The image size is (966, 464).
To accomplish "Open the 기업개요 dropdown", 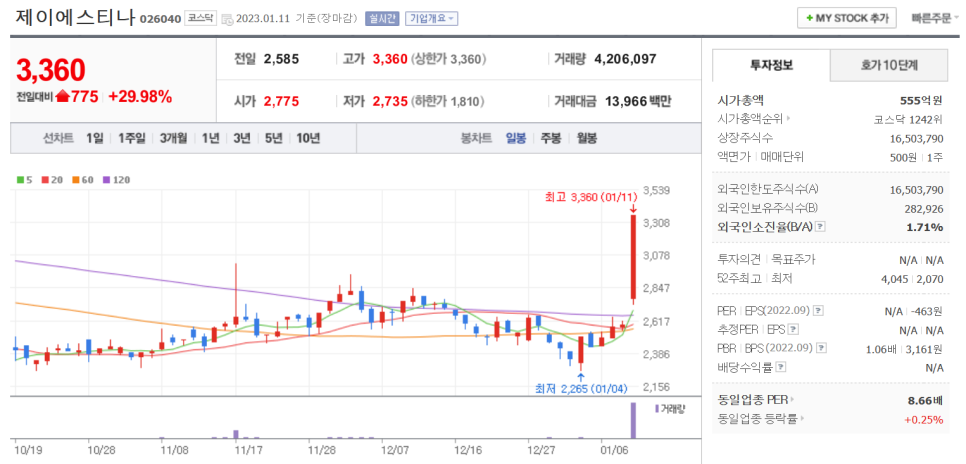I will (431, 18).
